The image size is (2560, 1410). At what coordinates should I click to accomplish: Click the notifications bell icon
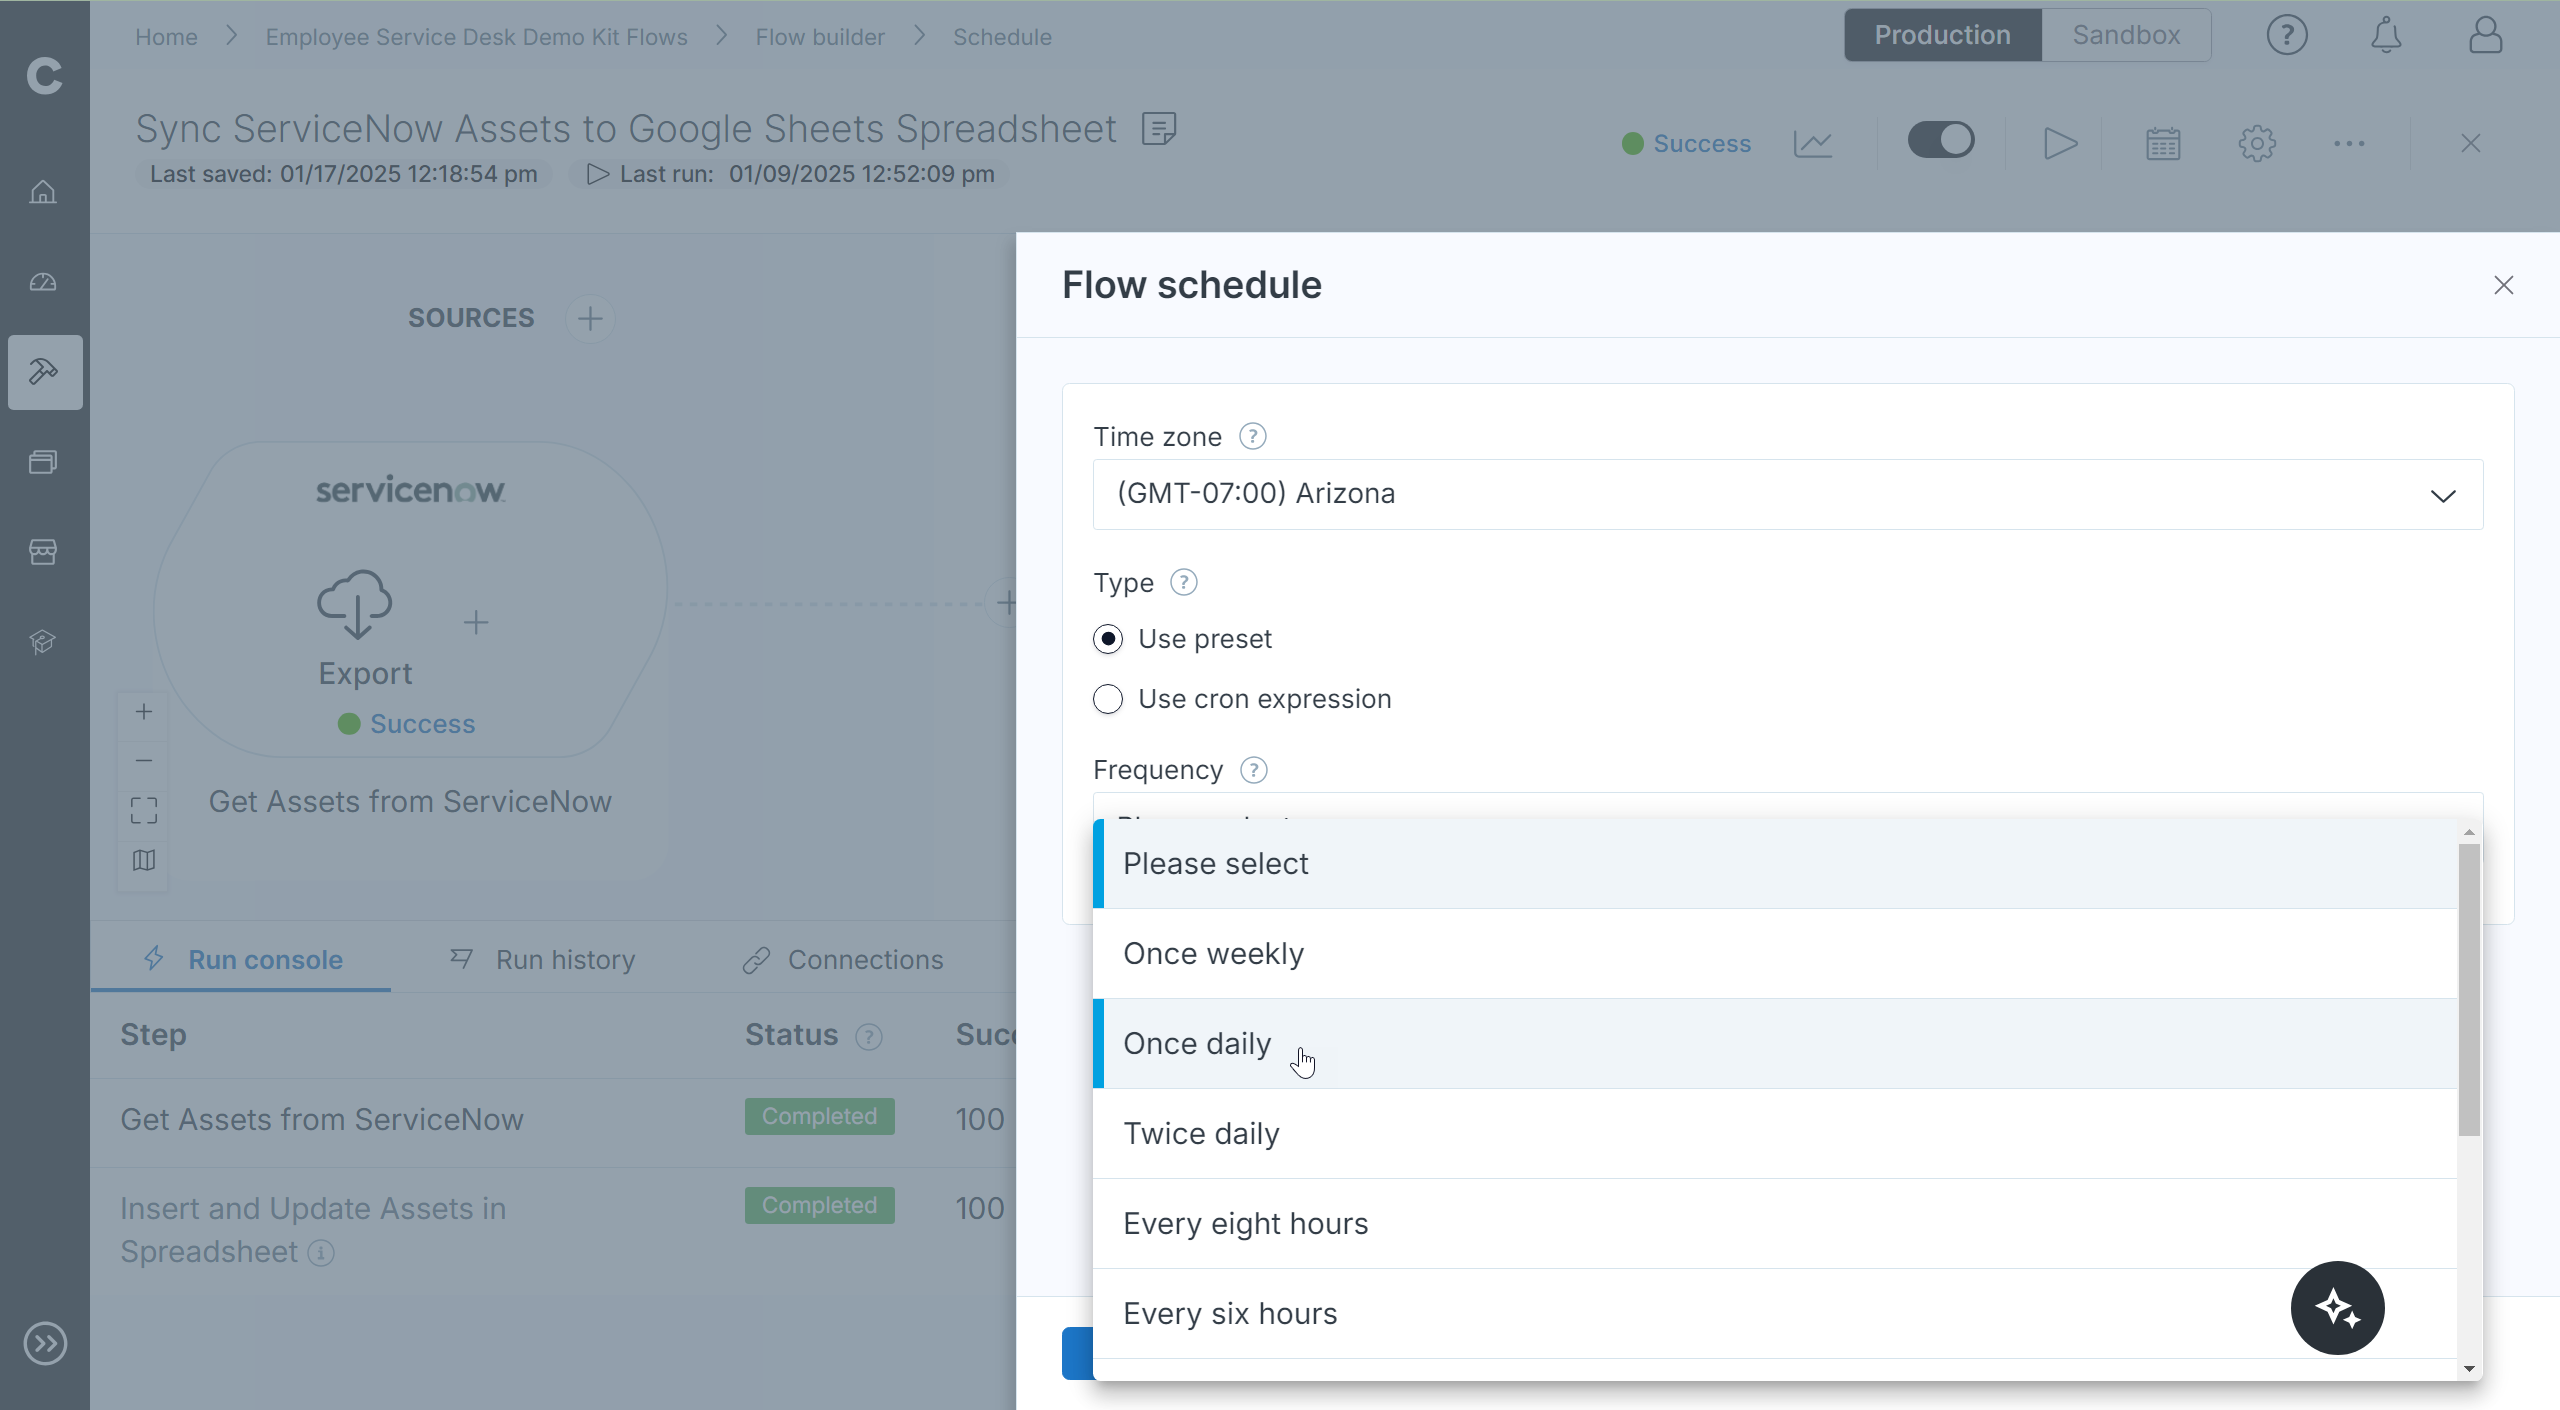point(2386,36)
